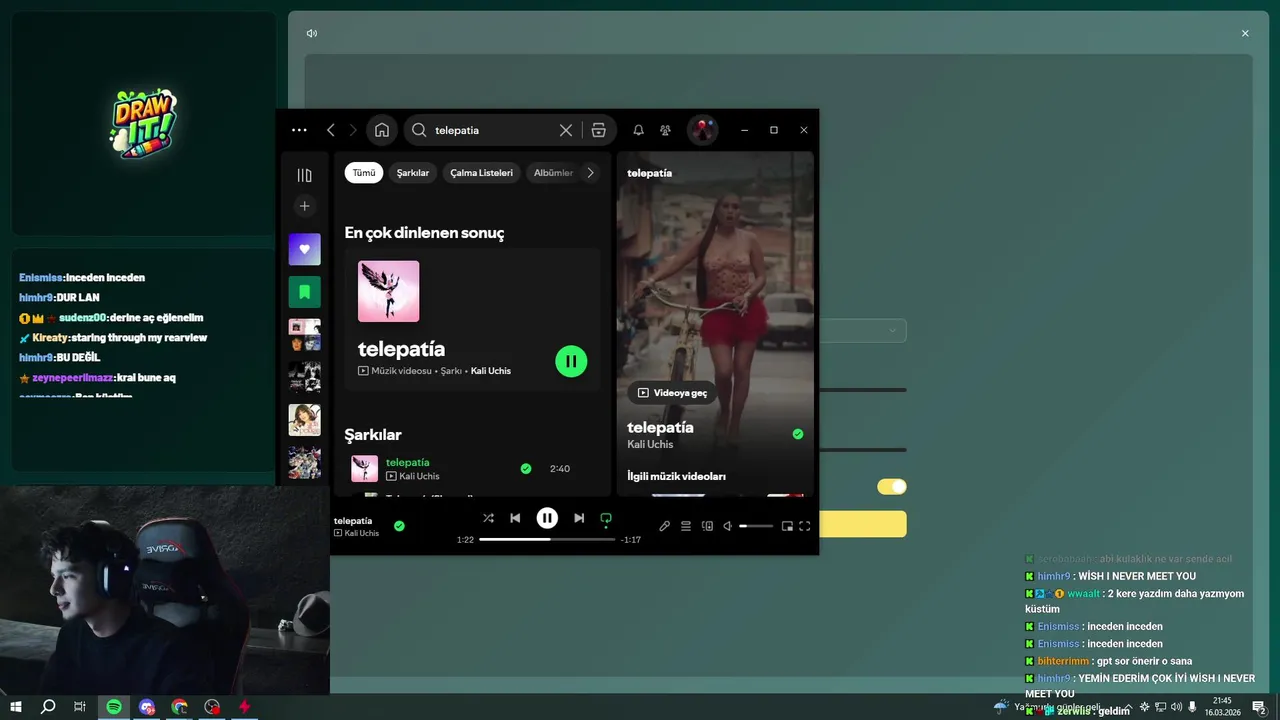Image resolution: width=1280 pixels, height=720 pixels.
Task: Pause playback in the bottom player
Action: (547, 518)
